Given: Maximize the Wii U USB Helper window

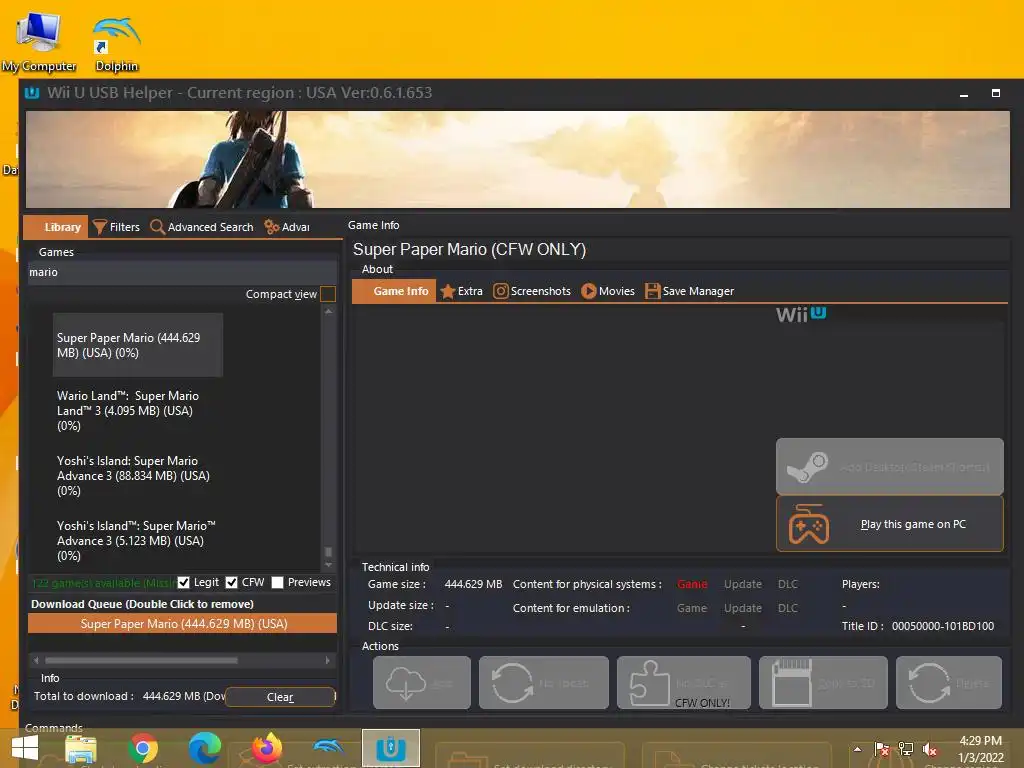Looking at the screenshot, I should 995,93.
